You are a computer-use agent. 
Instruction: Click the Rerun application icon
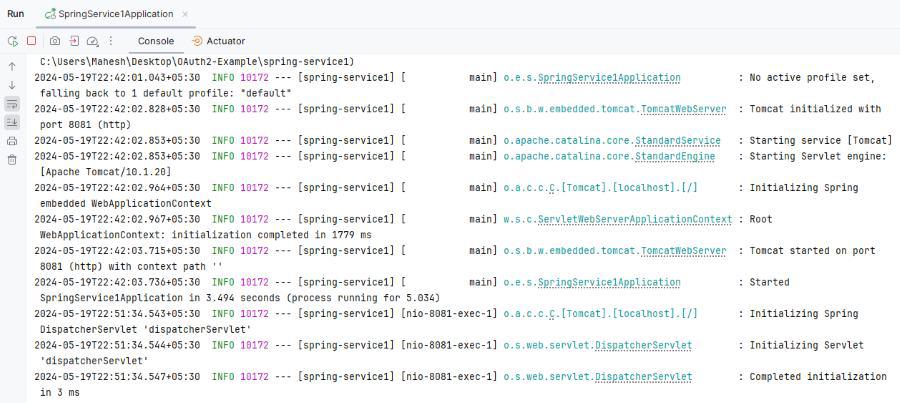click(x=12, y=41)
